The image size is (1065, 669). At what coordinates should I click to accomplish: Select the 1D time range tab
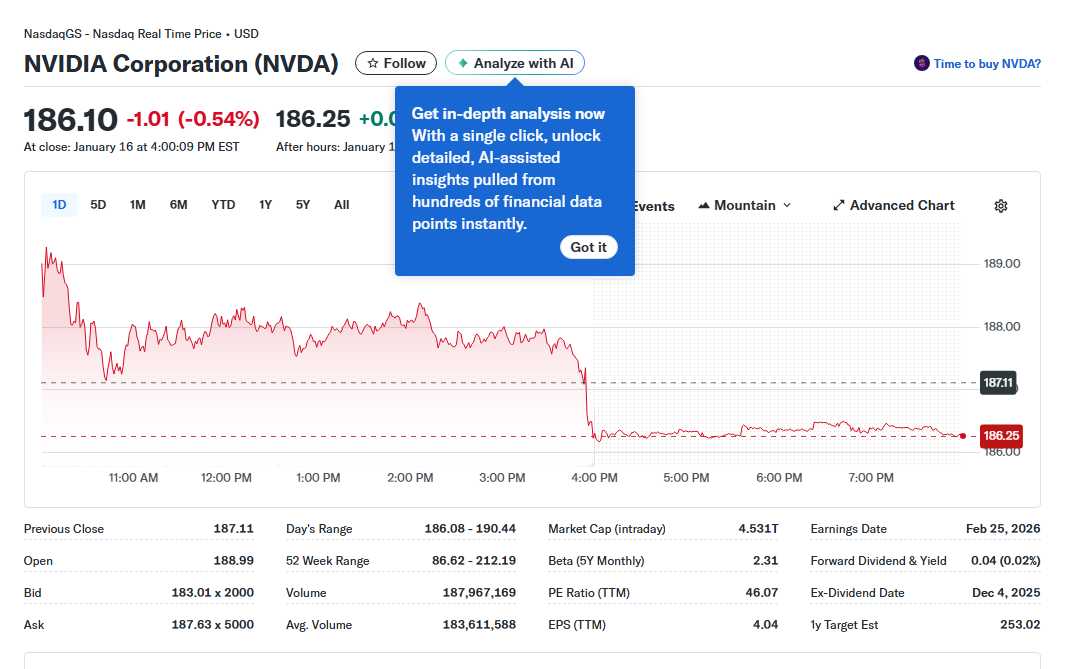coord(59,205)
